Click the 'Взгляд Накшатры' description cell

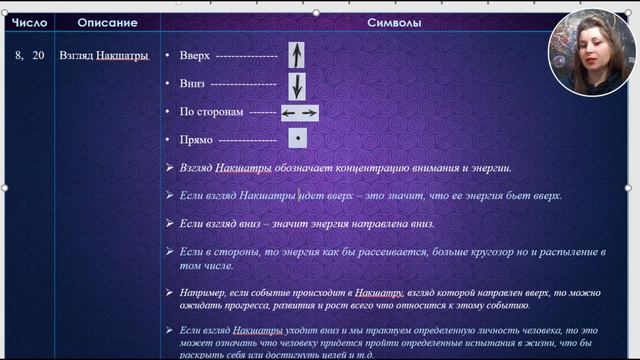coord(104,56)
